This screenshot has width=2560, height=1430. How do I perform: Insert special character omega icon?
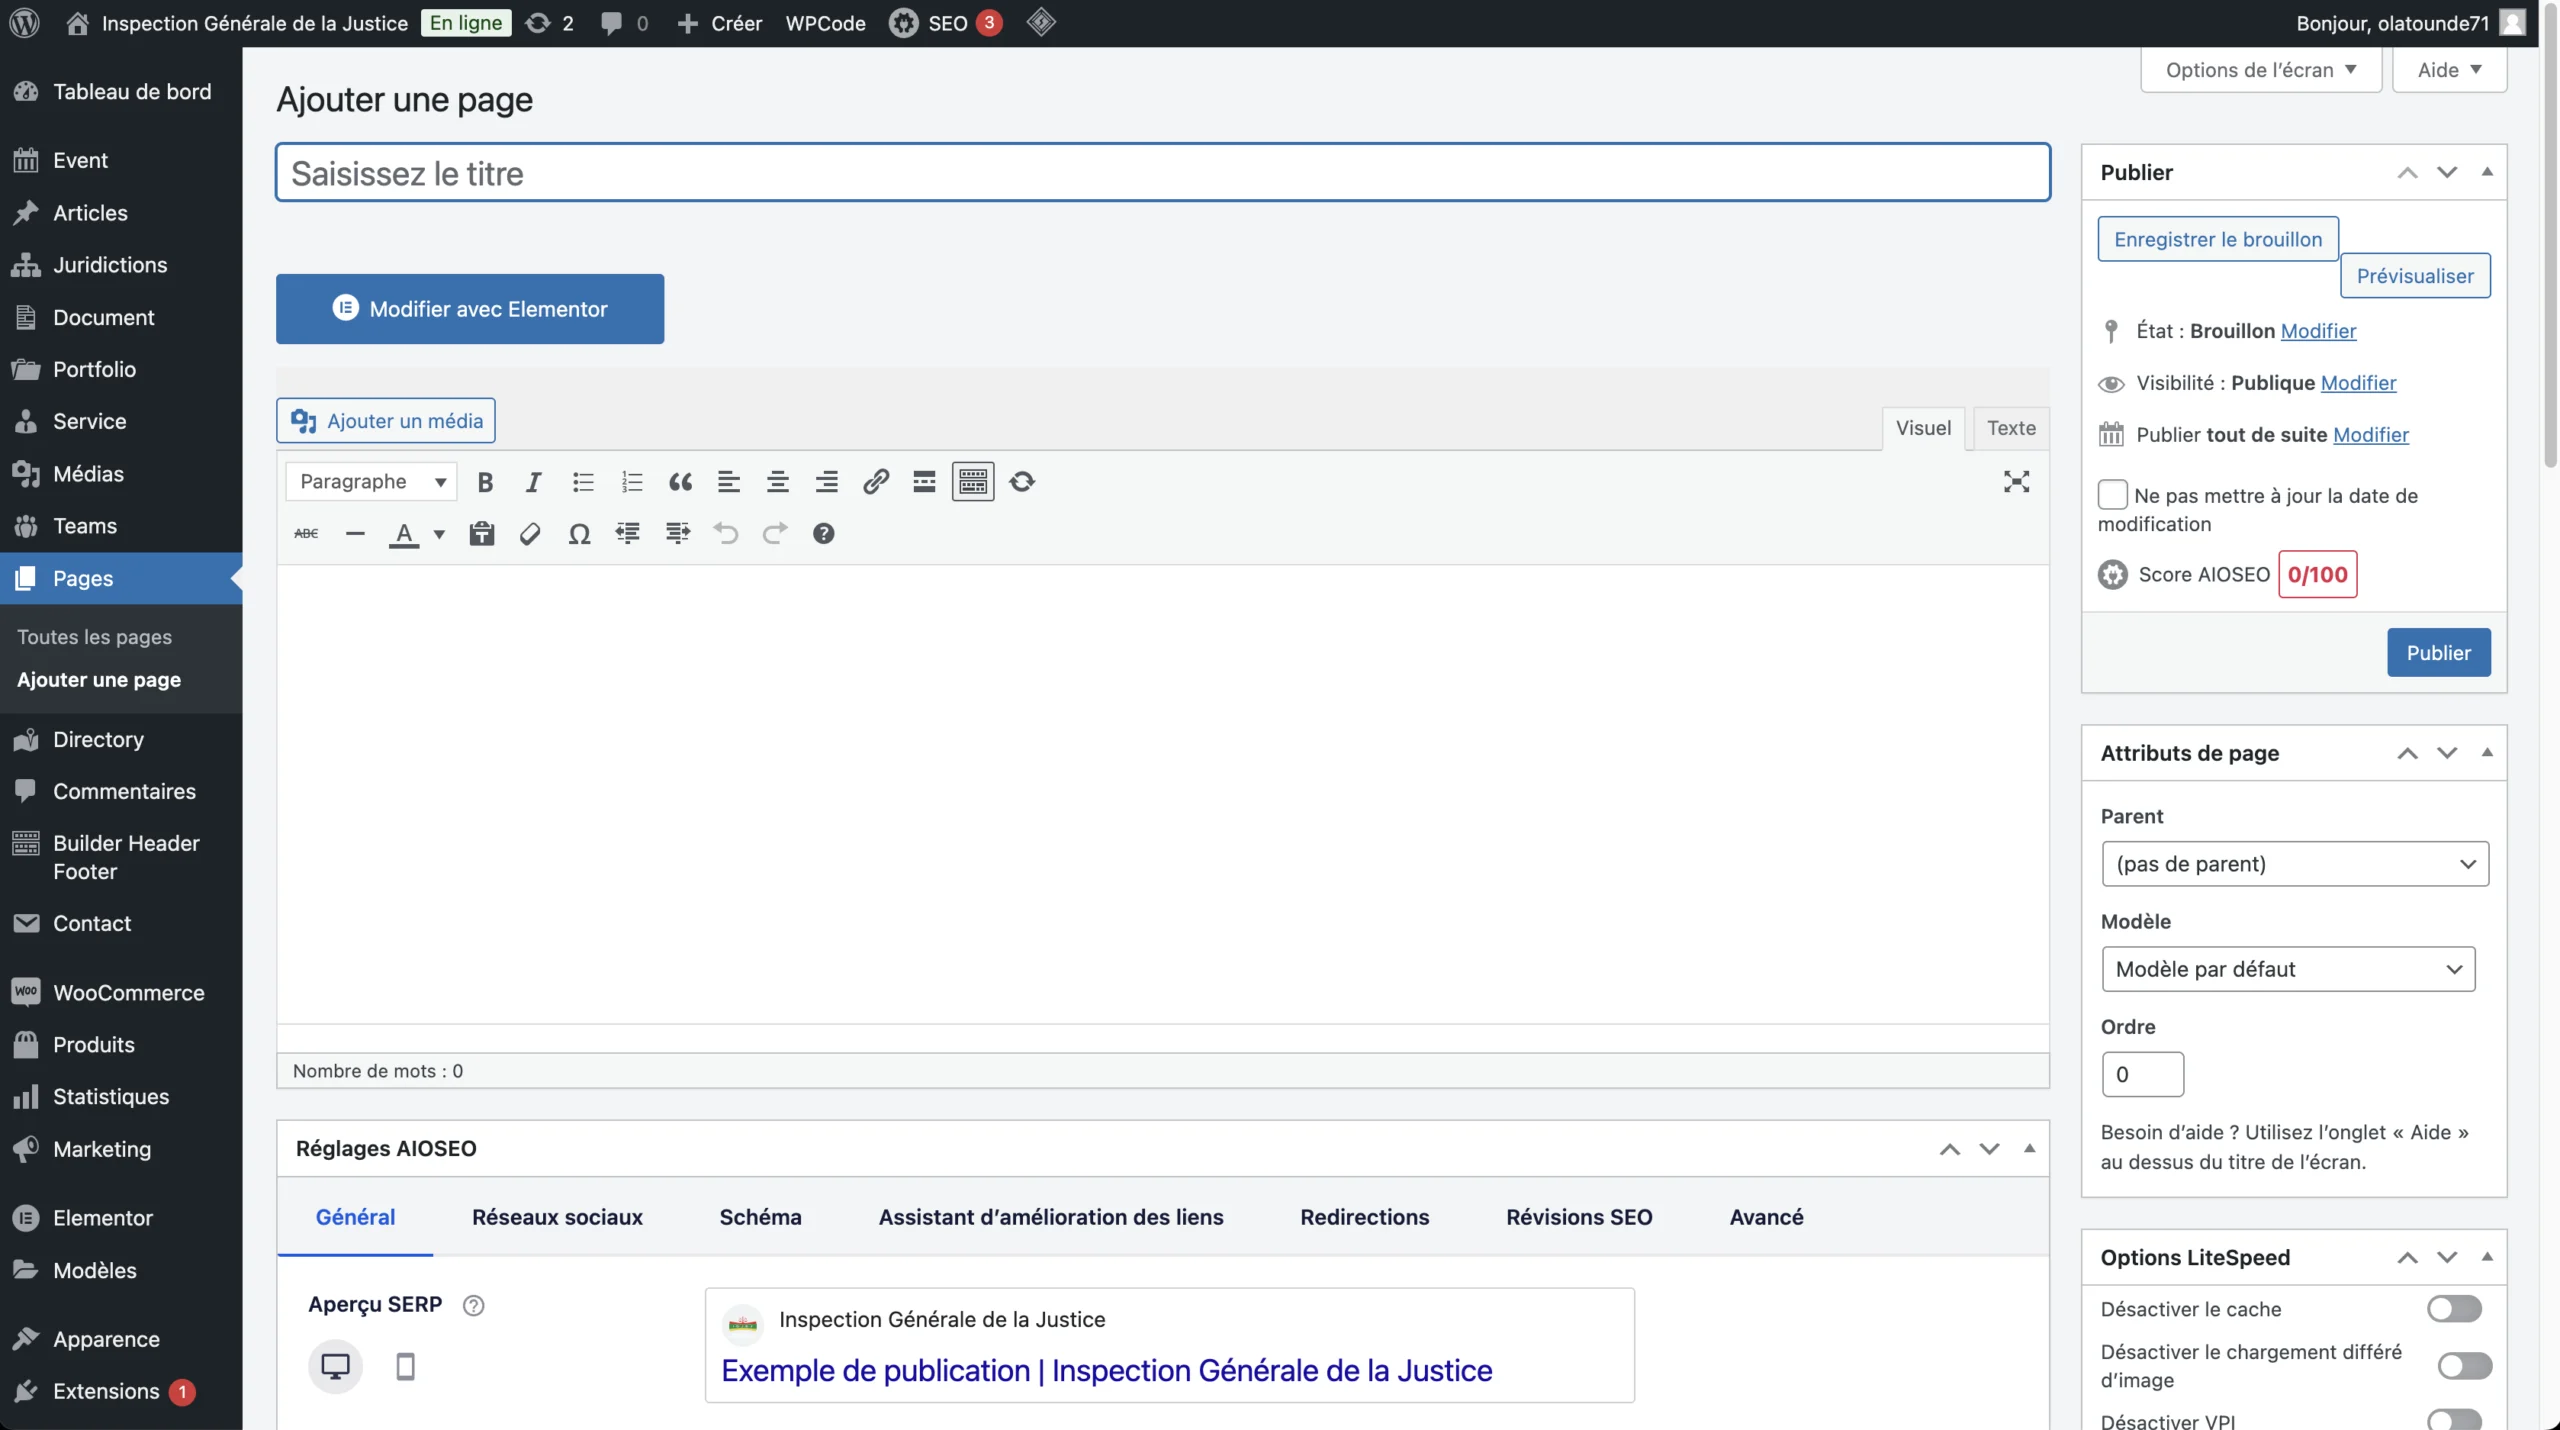tap(578, 534)
